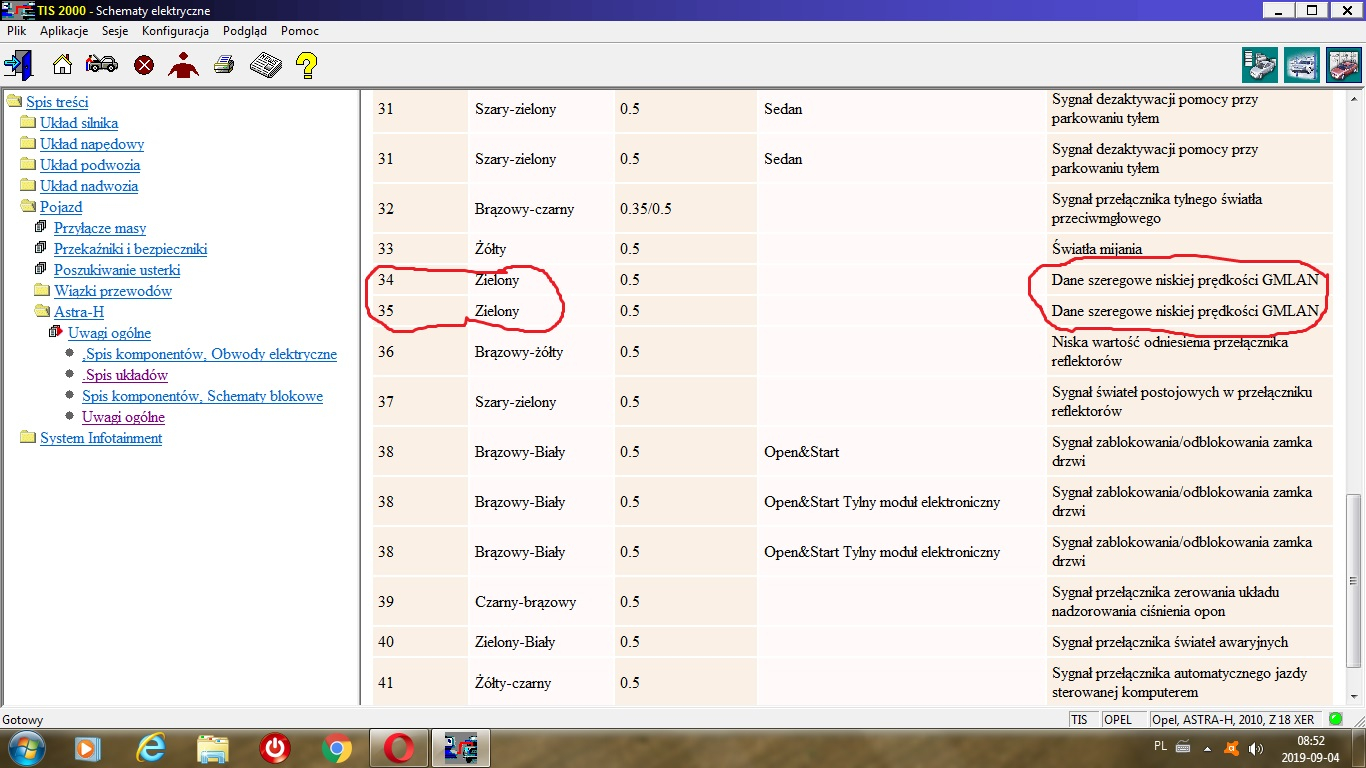Select the 'Zielony-Biały' wire color cell
Viewport: 1366px width, 768px height.
541,642
